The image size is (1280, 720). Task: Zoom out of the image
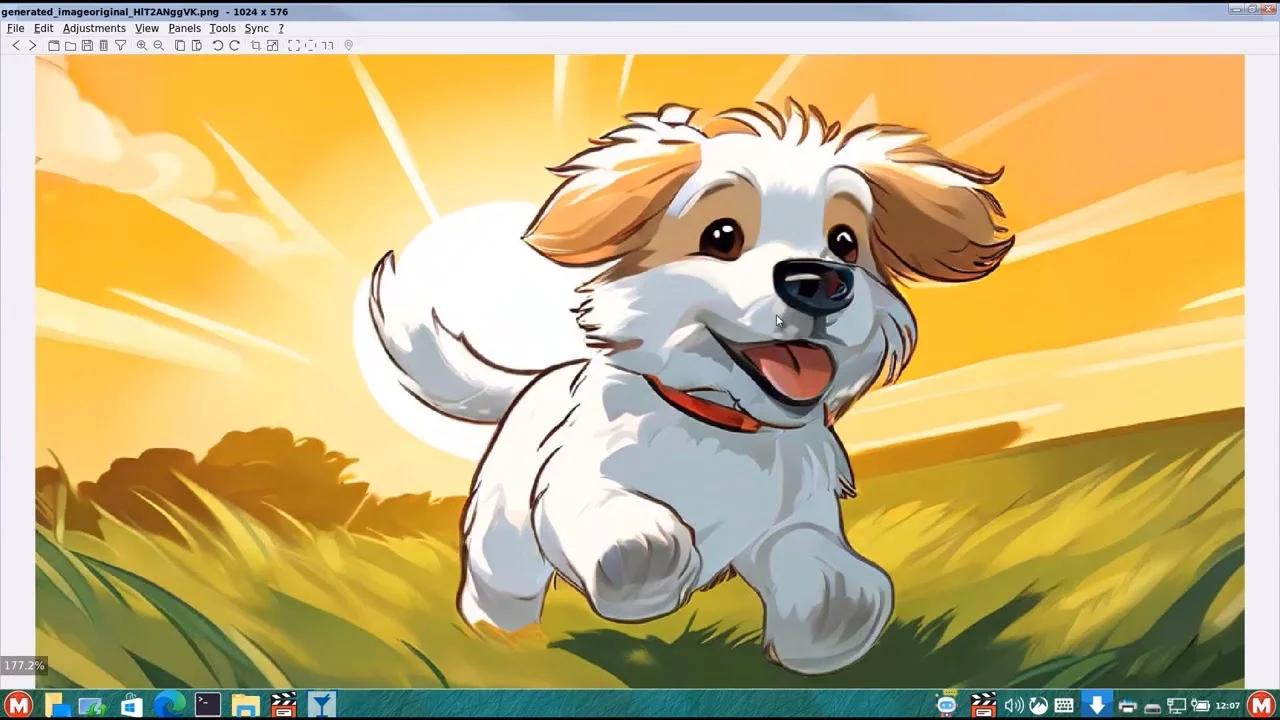click(x=158, y=45)
